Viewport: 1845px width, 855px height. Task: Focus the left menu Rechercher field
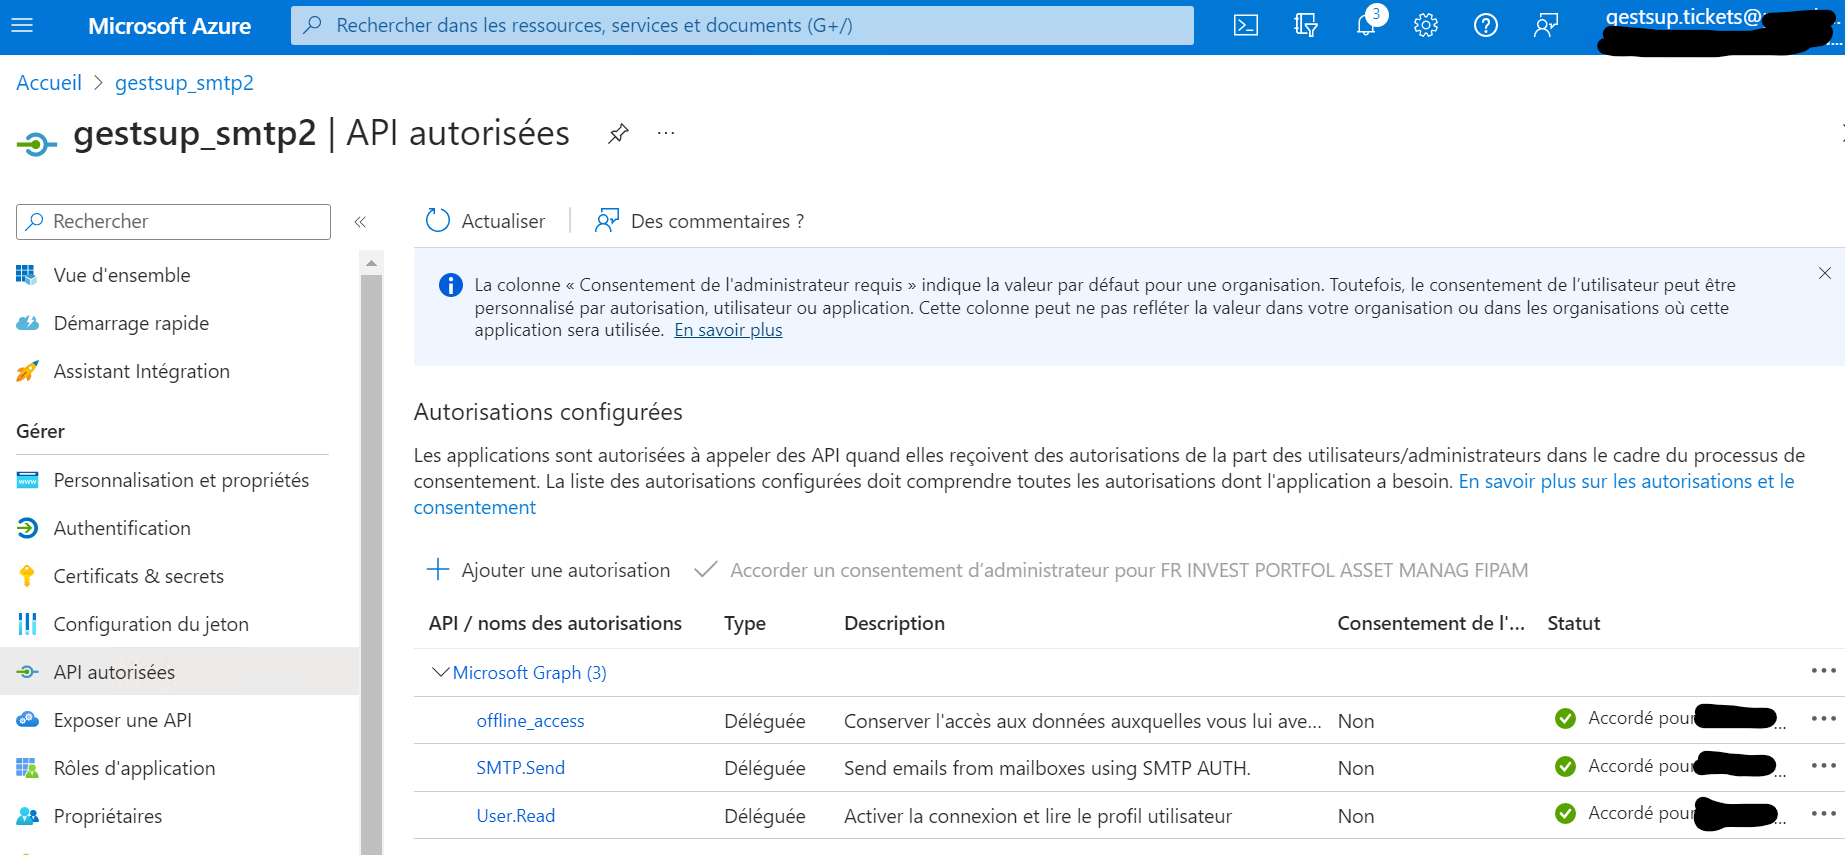(173, 222)
